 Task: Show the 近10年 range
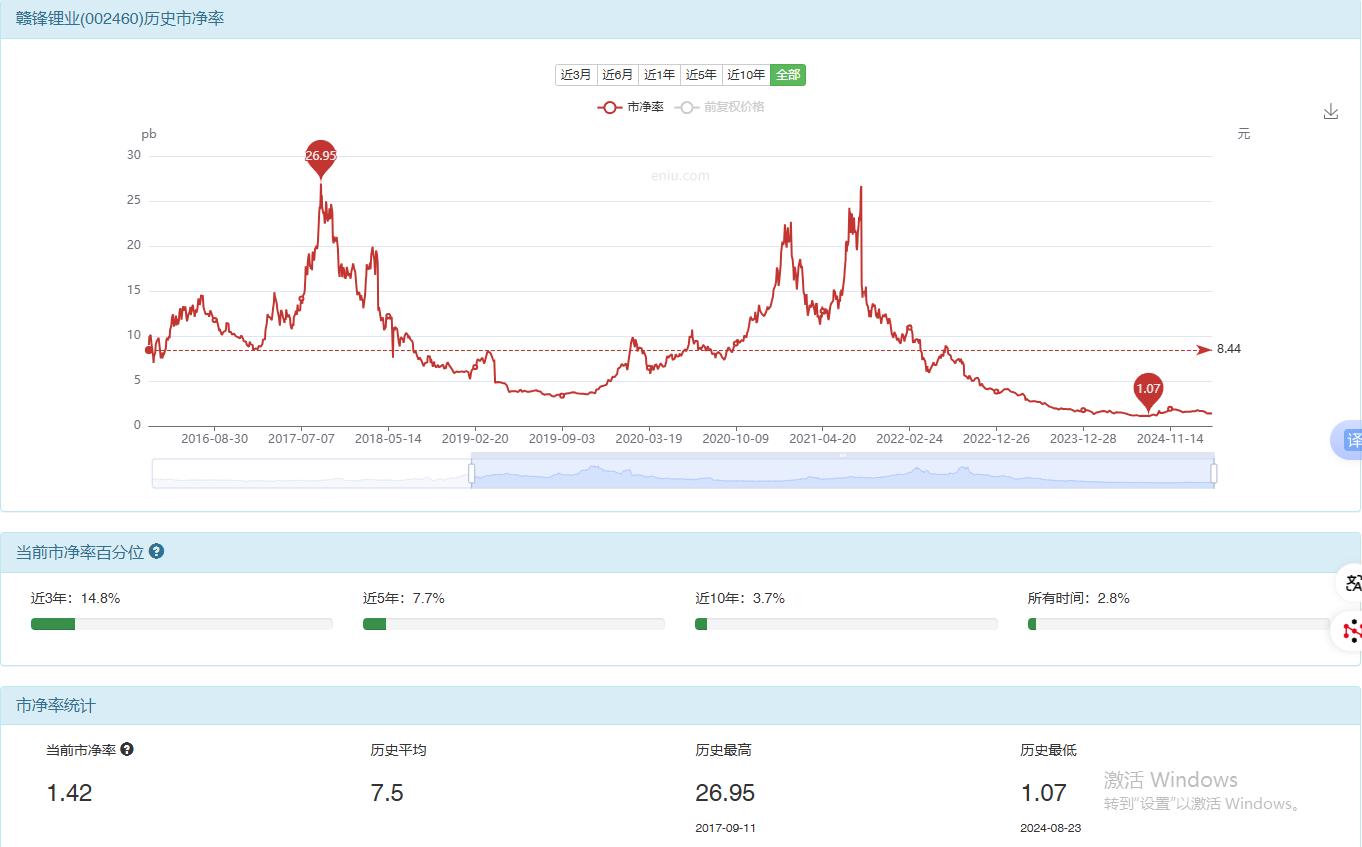pos(746,75)
